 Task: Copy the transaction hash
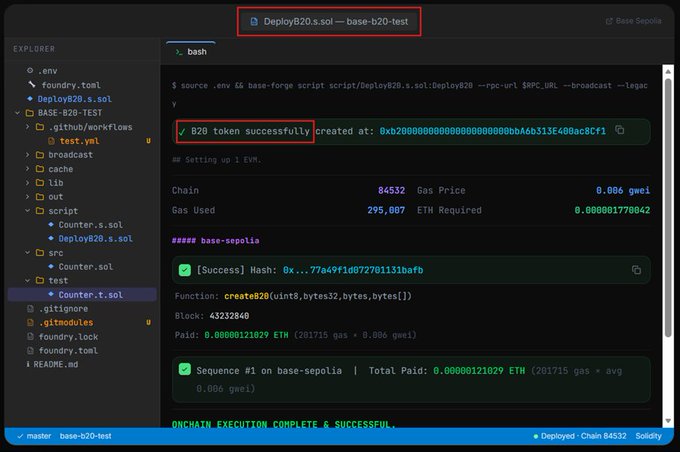(x=636, y=270)
